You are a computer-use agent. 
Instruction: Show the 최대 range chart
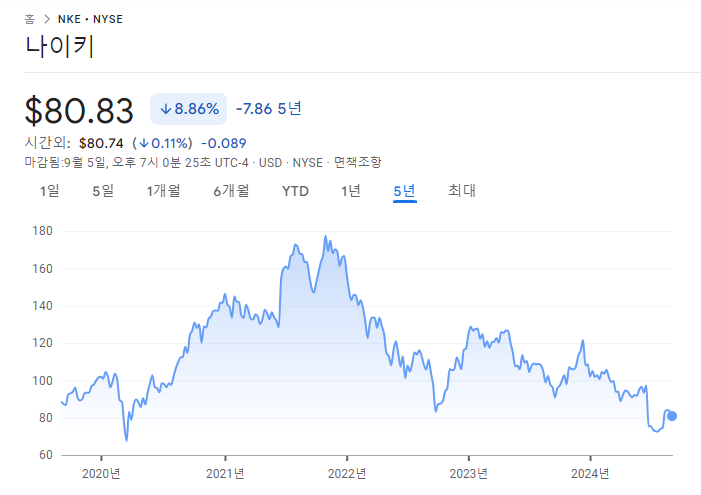462,191
